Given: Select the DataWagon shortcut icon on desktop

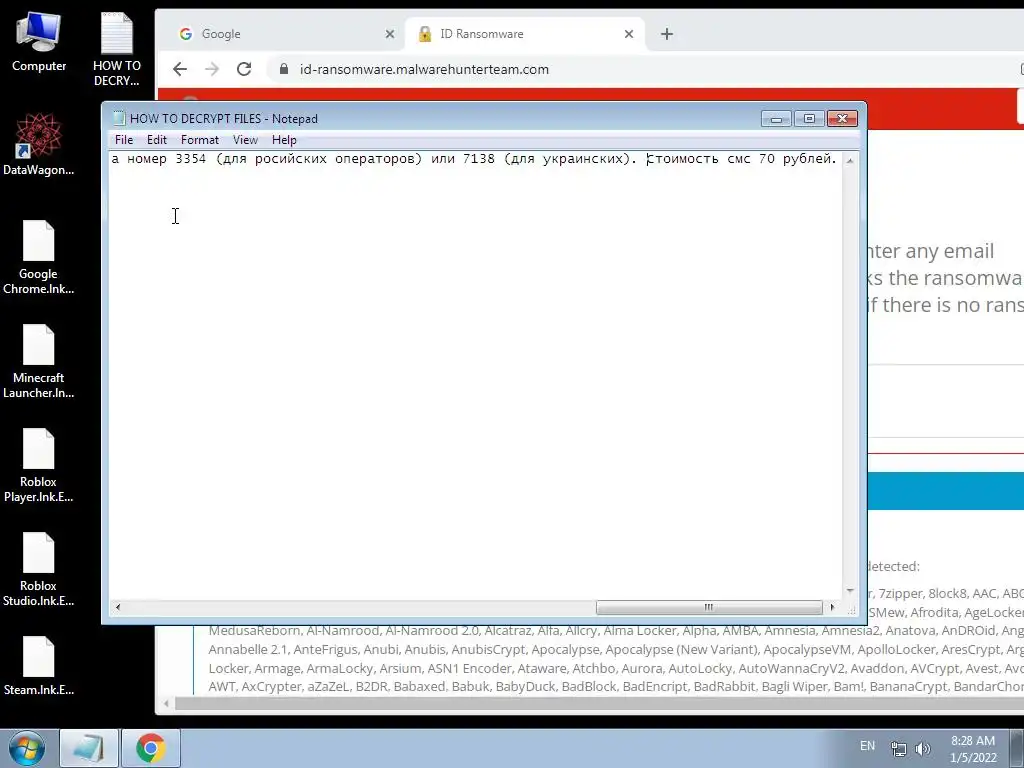Looking at the screenshot, I should point(39,144).
